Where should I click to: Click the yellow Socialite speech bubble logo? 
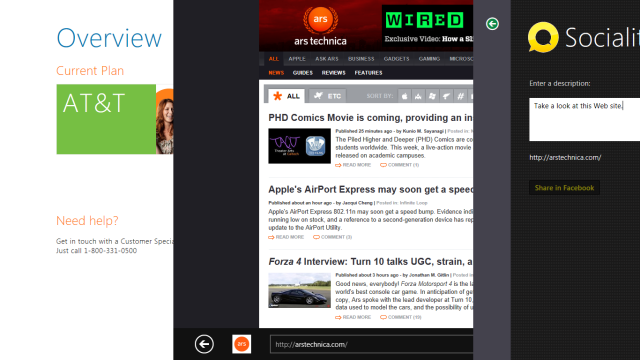coord(543,38)
